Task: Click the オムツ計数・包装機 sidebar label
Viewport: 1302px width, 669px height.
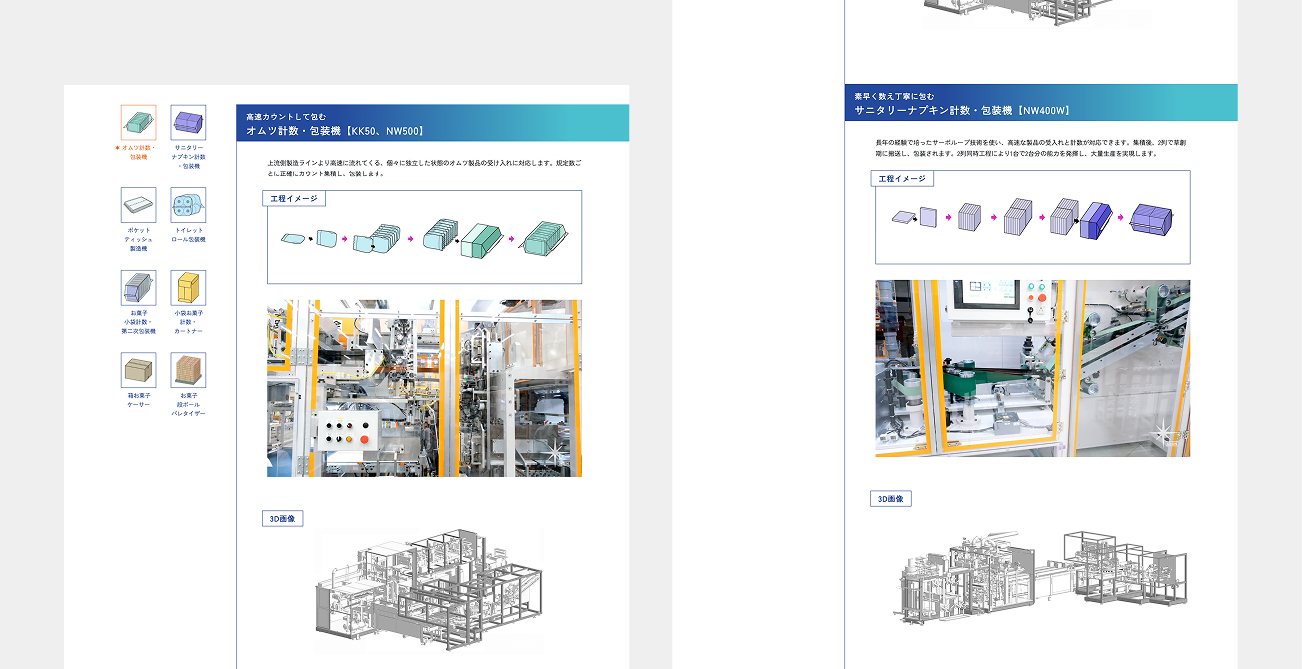Action: (x=138, y=152)
